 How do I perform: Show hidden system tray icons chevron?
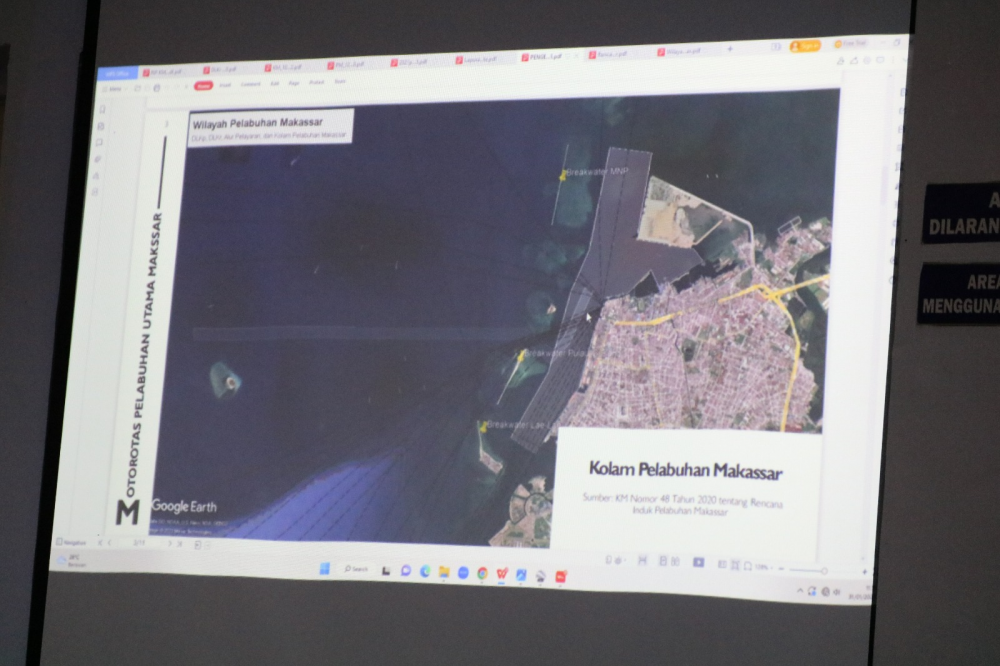pos(800,591)
